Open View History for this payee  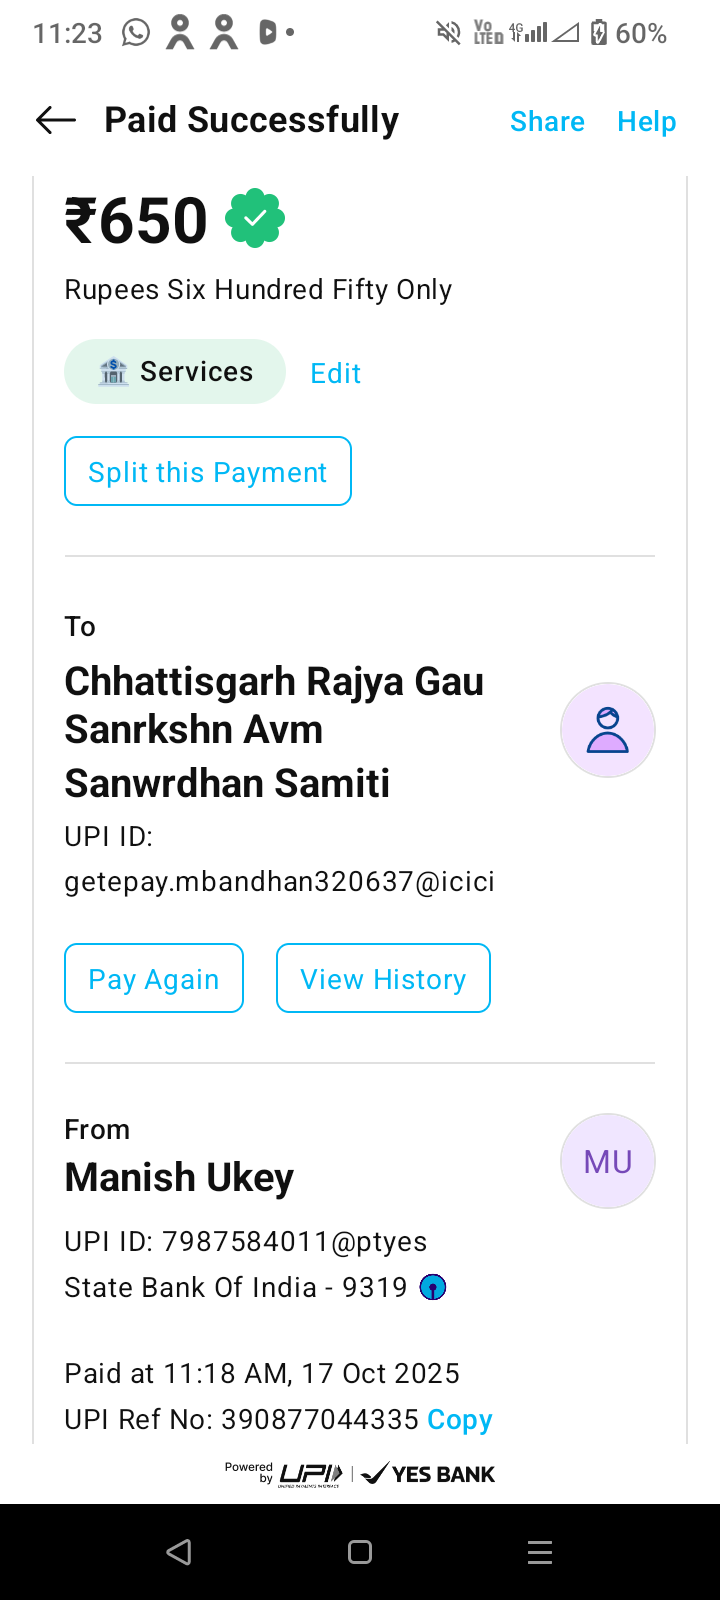[x=383, y=979]
